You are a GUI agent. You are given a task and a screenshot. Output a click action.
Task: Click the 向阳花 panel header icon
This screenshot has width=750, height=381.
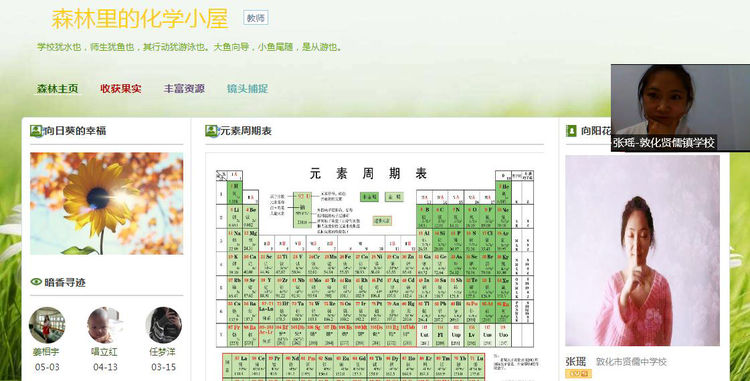[571, 131]
